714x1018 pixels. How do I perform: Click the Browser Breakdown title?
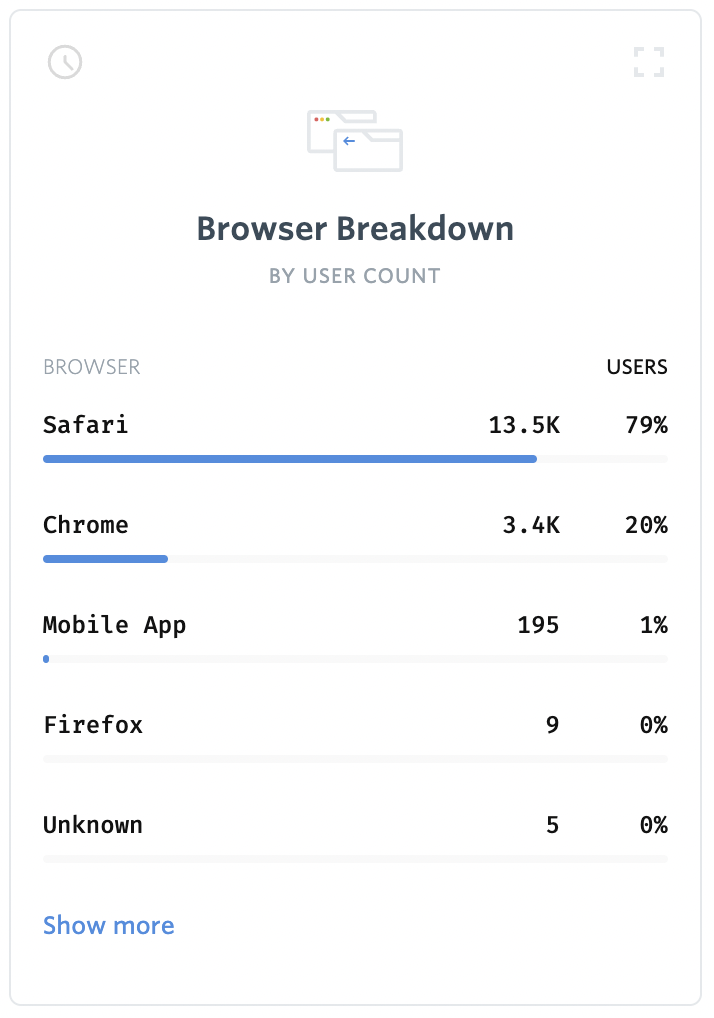point(355,229)
